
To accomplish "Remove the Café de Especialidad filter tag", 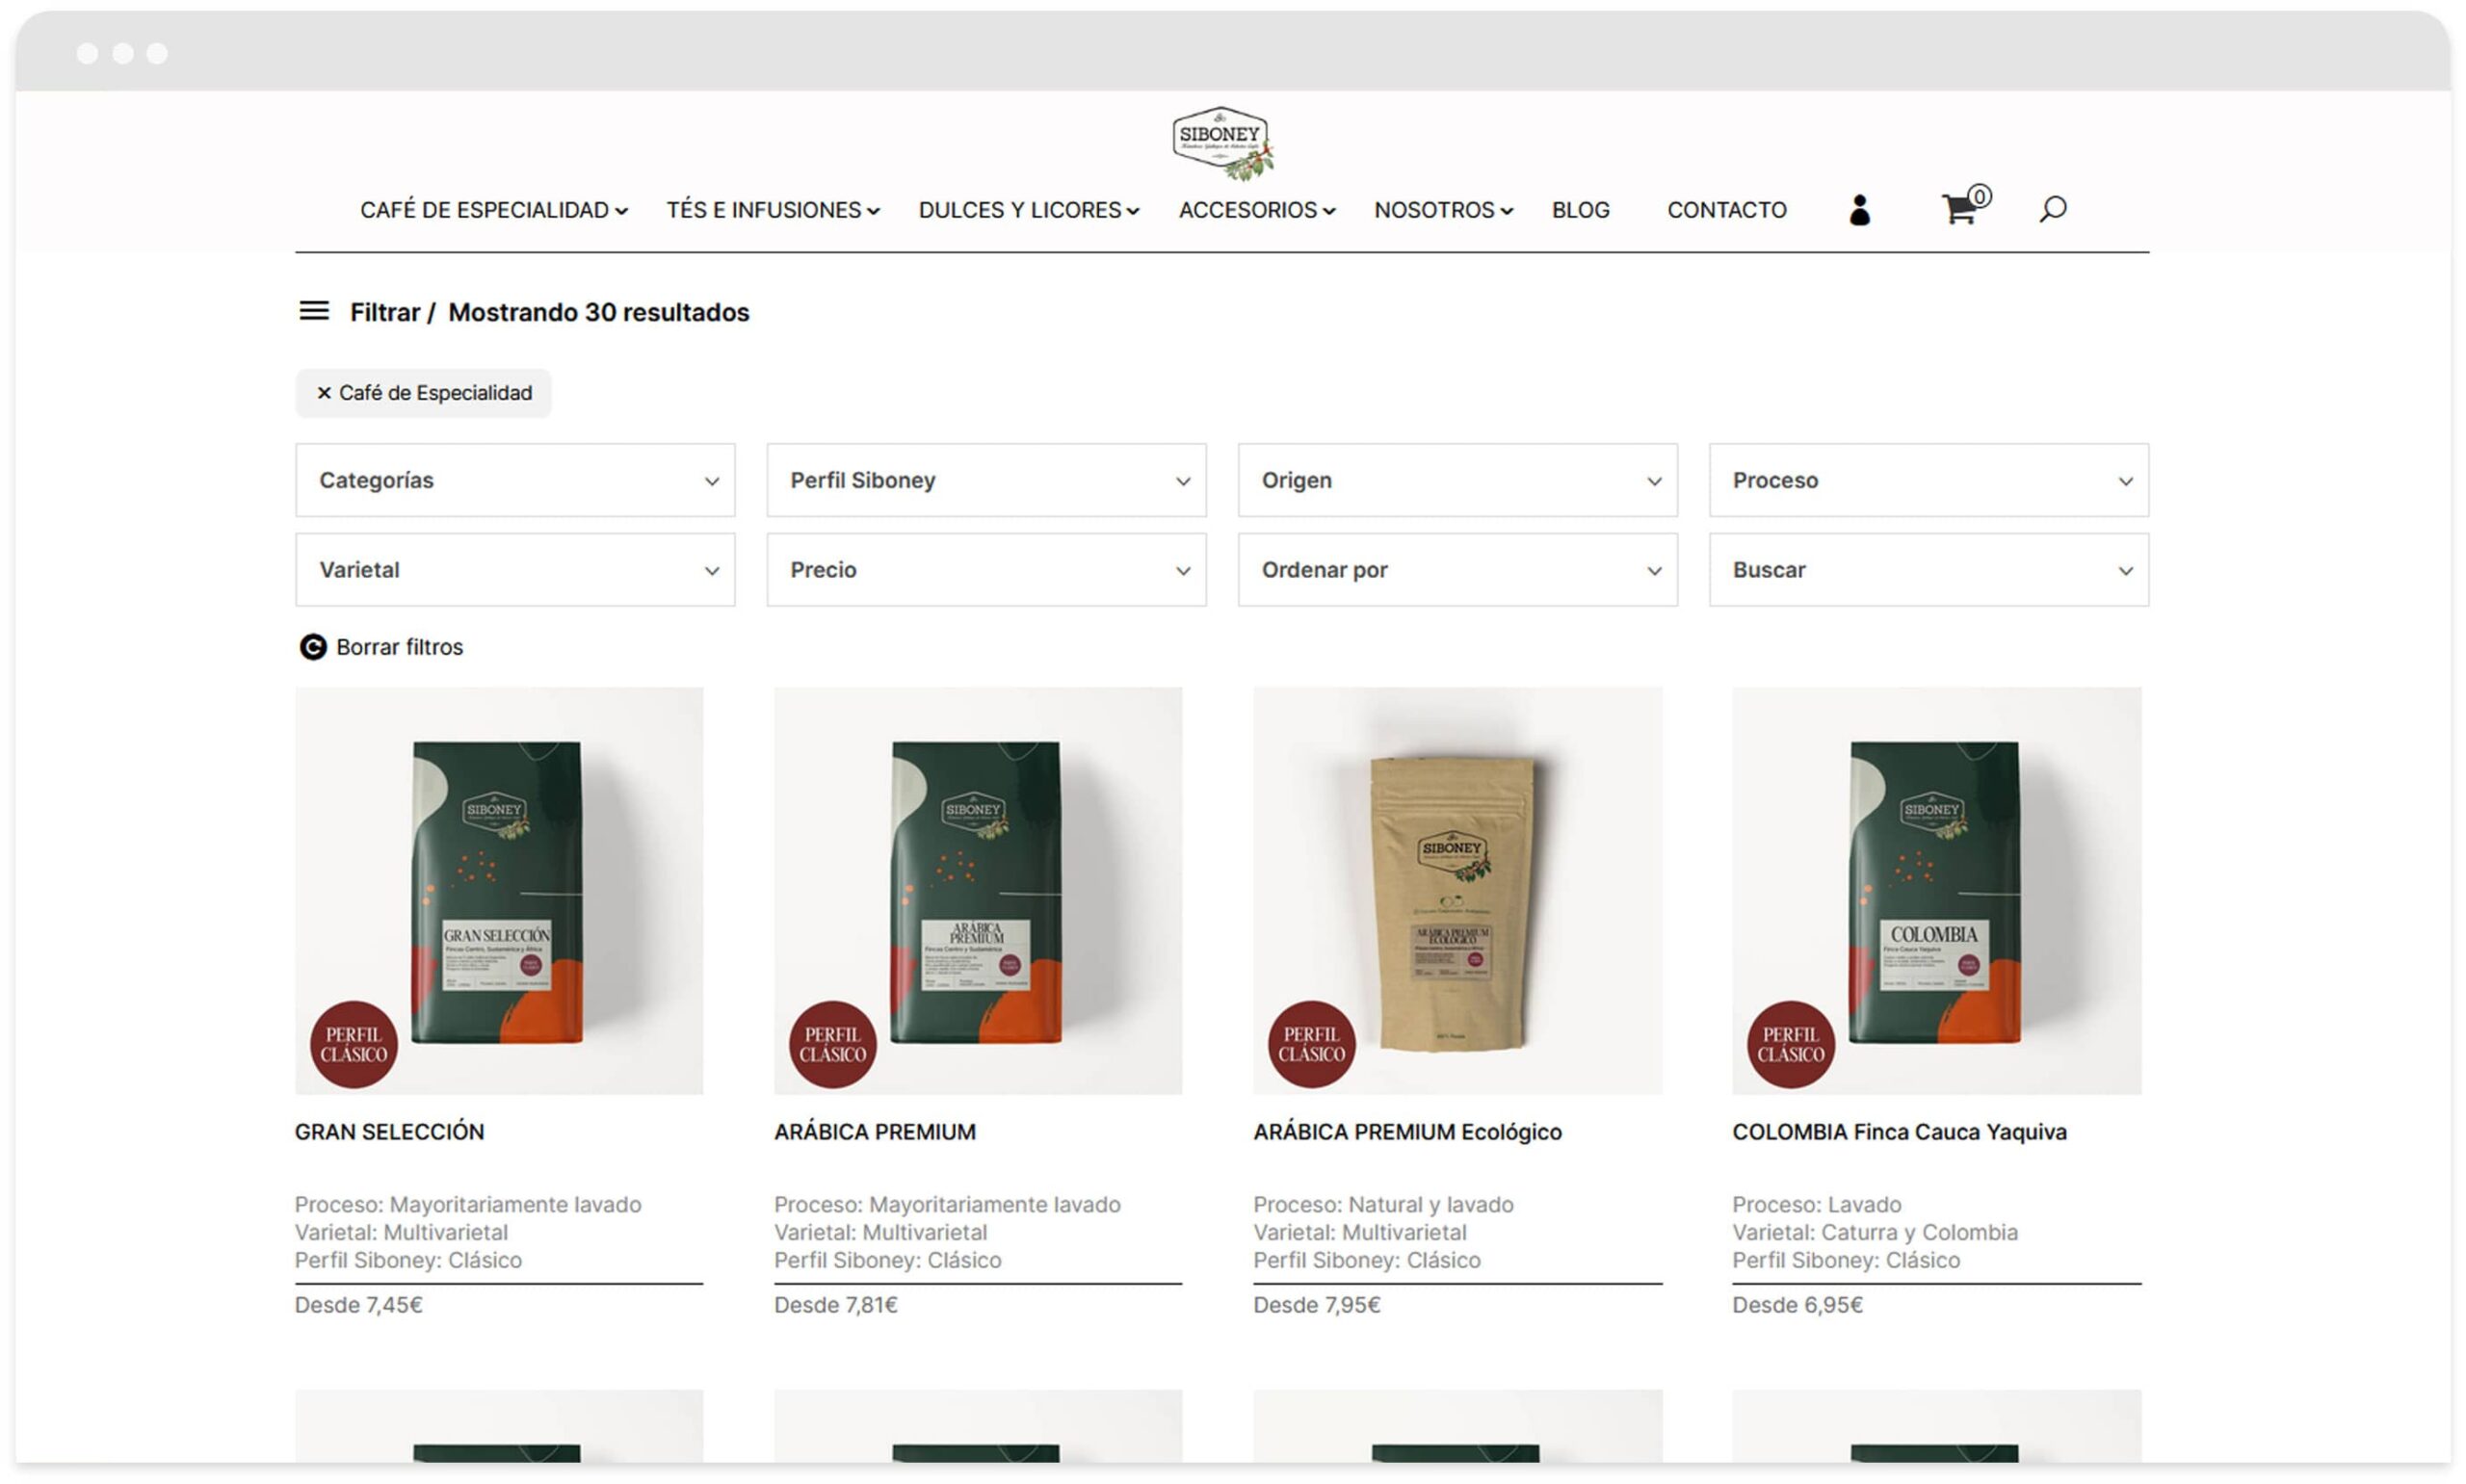I will [424, 393].
